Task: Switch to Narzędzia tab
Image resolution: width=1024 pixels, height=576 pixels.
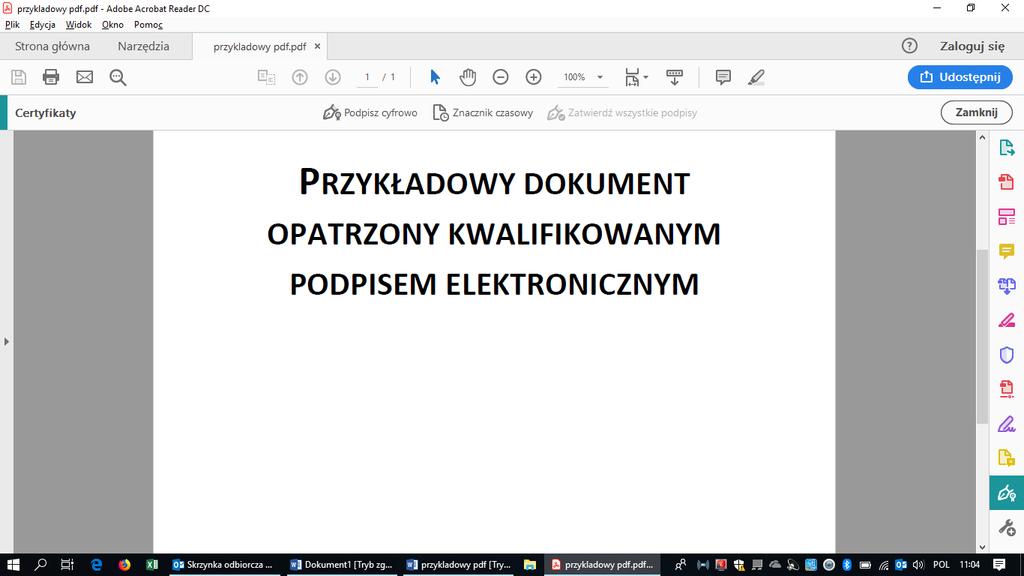Action: coord(143,46)
